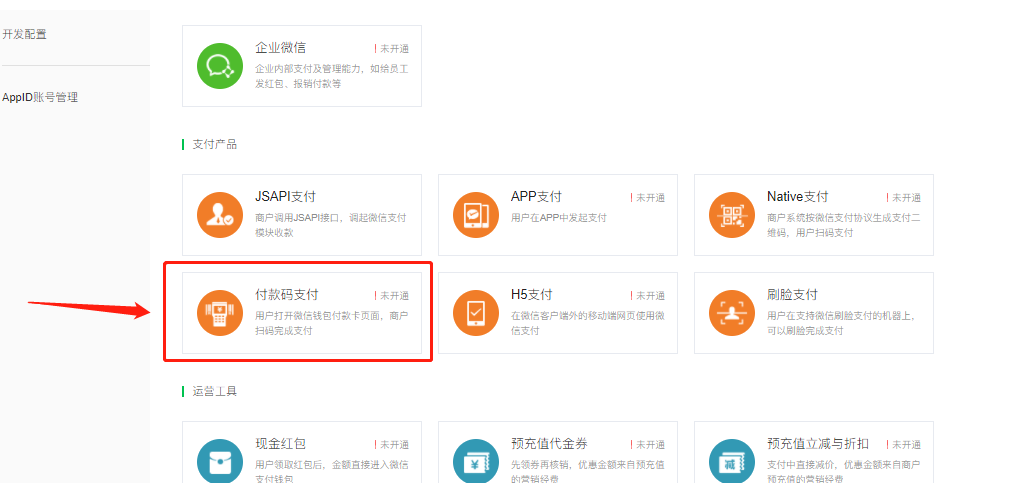1019x483 pixels.
Task: Select the H5支付 title text
Action: (531, 295)
